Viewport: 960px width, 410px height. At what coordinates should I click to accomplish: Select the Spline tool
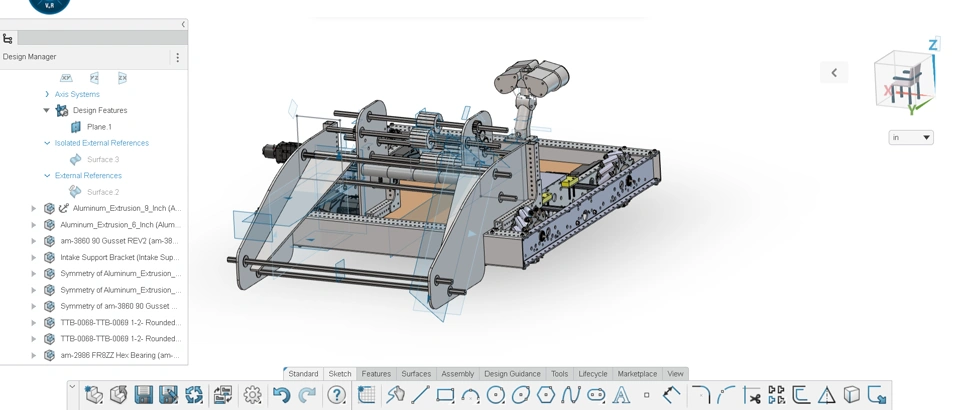click(x=571, y=395)
